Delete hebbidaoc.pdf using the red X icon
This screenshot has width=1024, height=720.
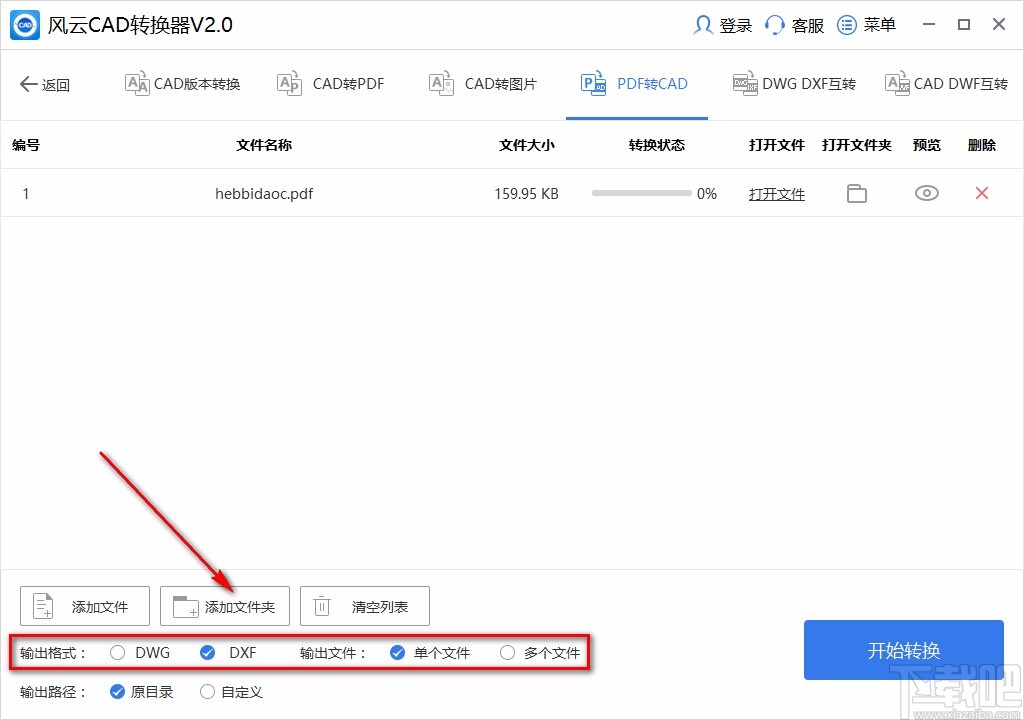pyautogui.click(x=980, y=193)
